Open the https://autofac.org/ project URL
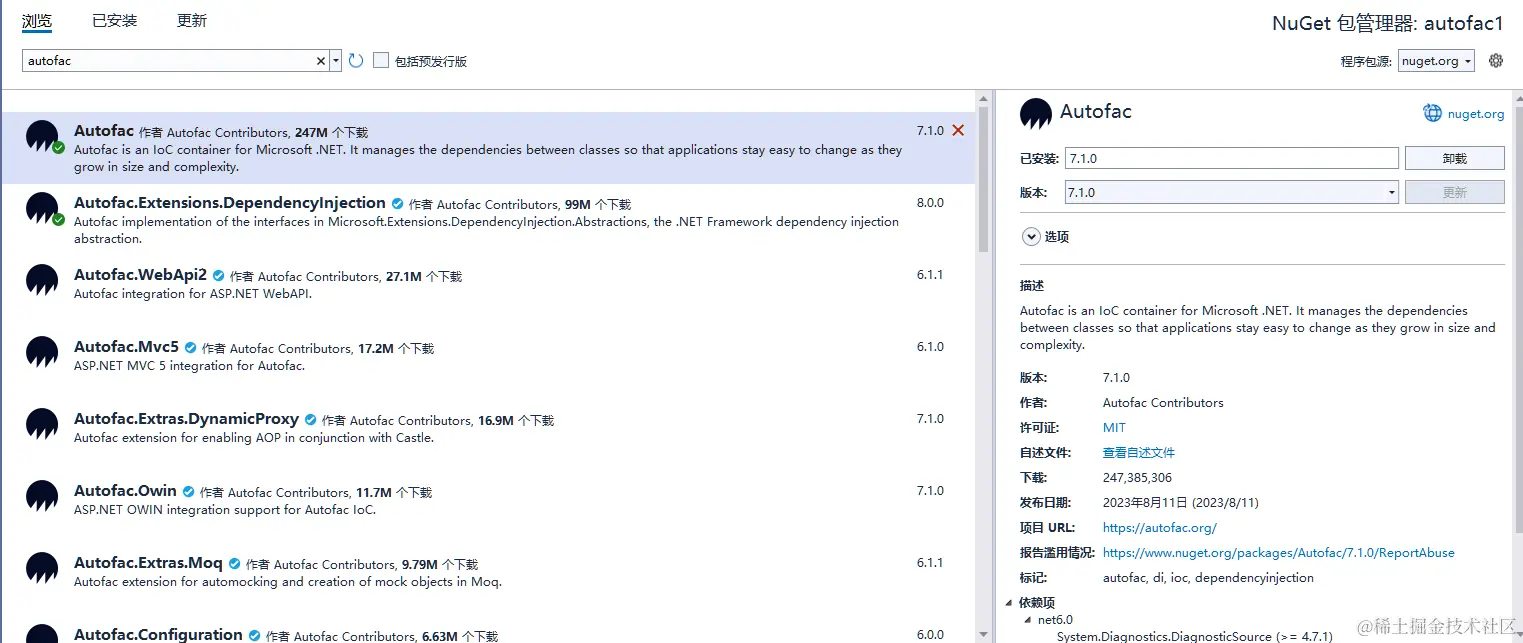This screenshot has height=643, width=1523. tap(1160, 528)
